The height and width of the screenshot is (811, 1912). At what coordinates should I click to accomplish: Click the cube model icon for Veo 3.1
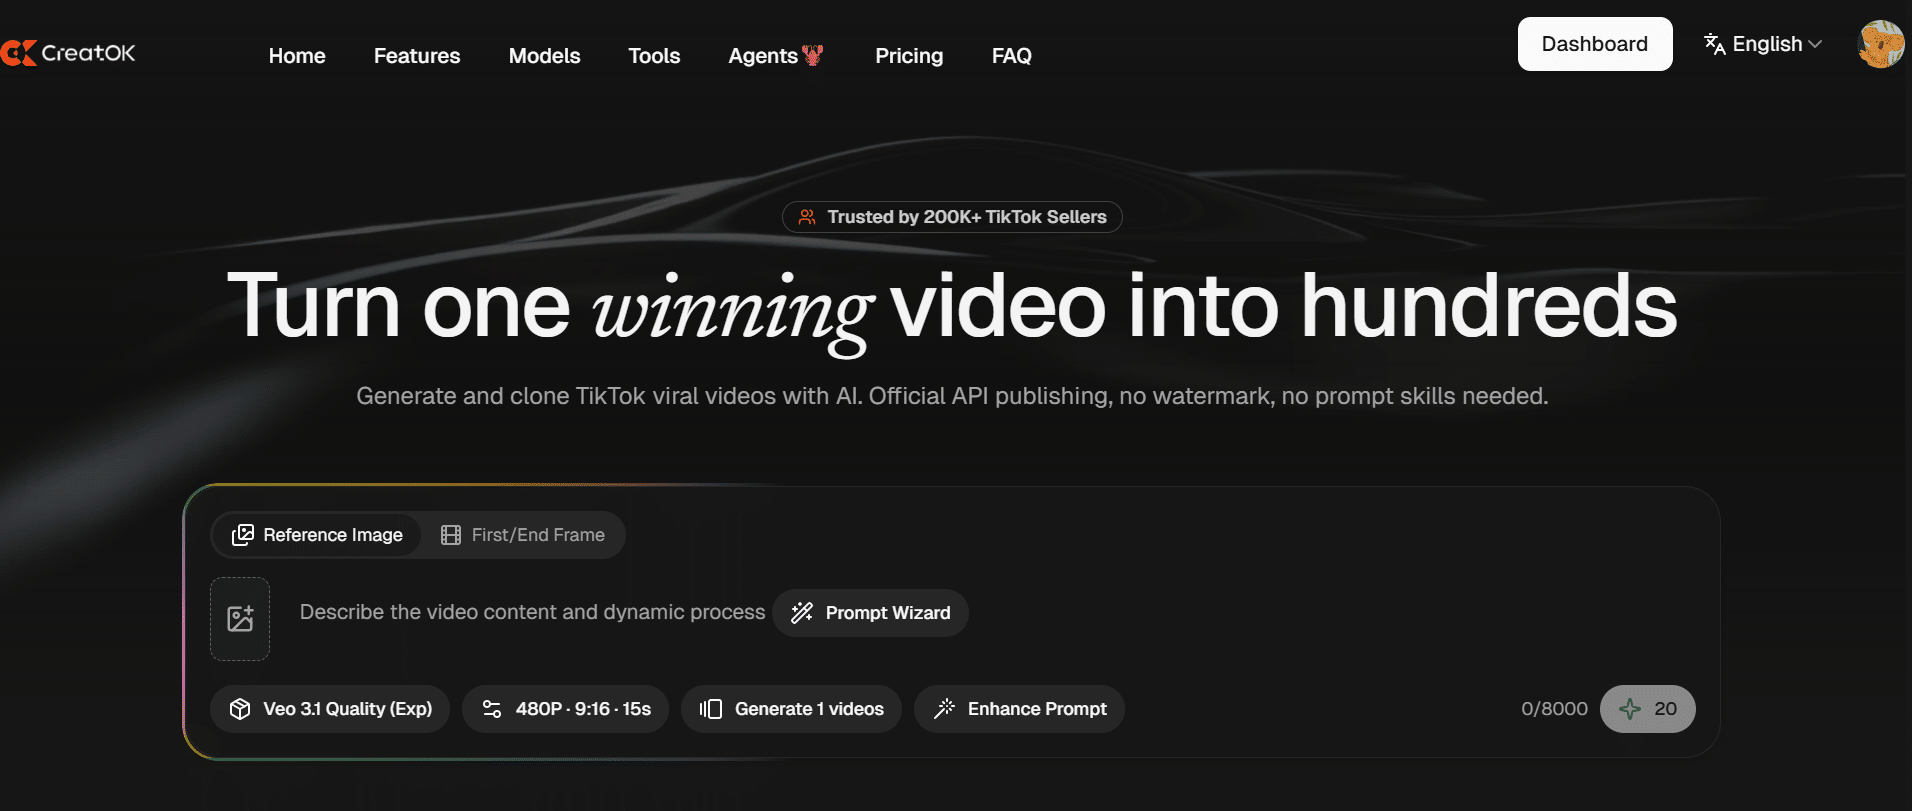tap(240, 709)
